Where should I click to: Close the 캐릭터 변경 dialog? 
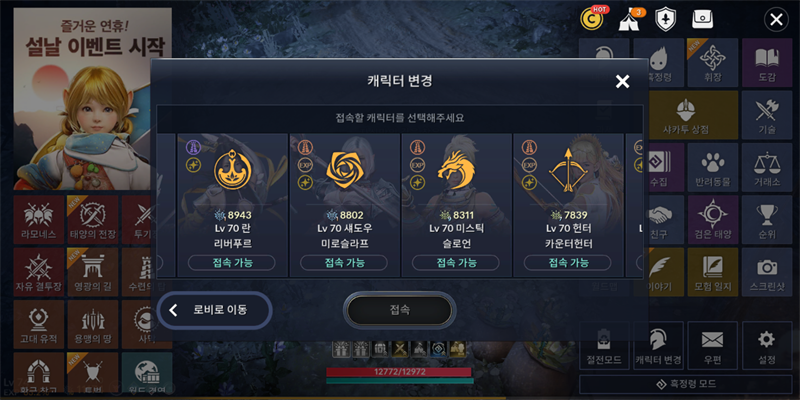click(622, 81)
